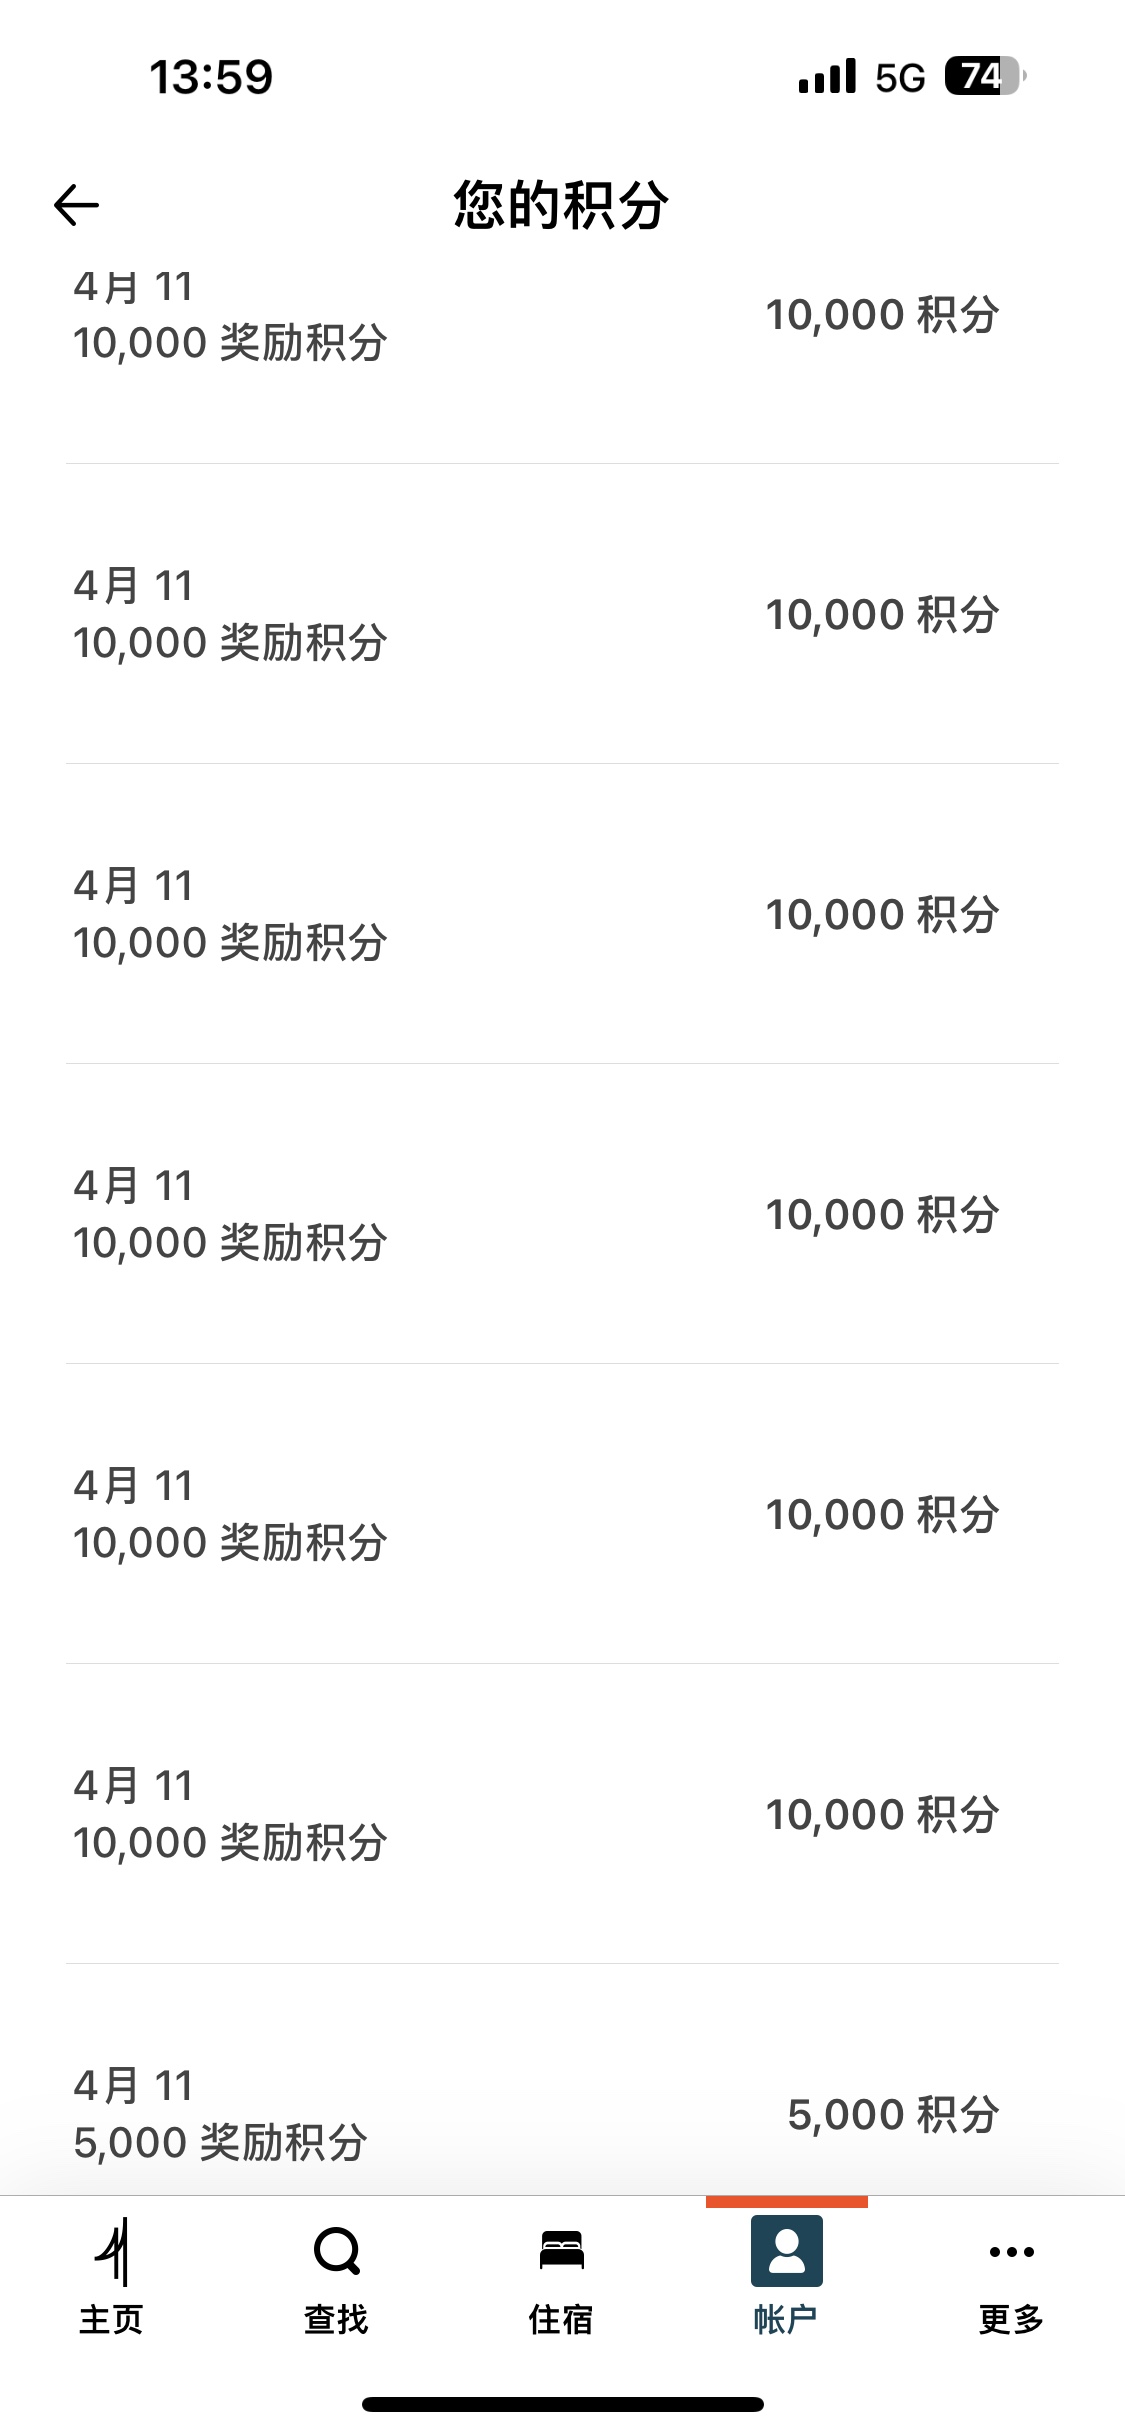The width and height of the screenshot is (1125, 2436).
Task: Tap the 5G network indicator
Action: 900,77
